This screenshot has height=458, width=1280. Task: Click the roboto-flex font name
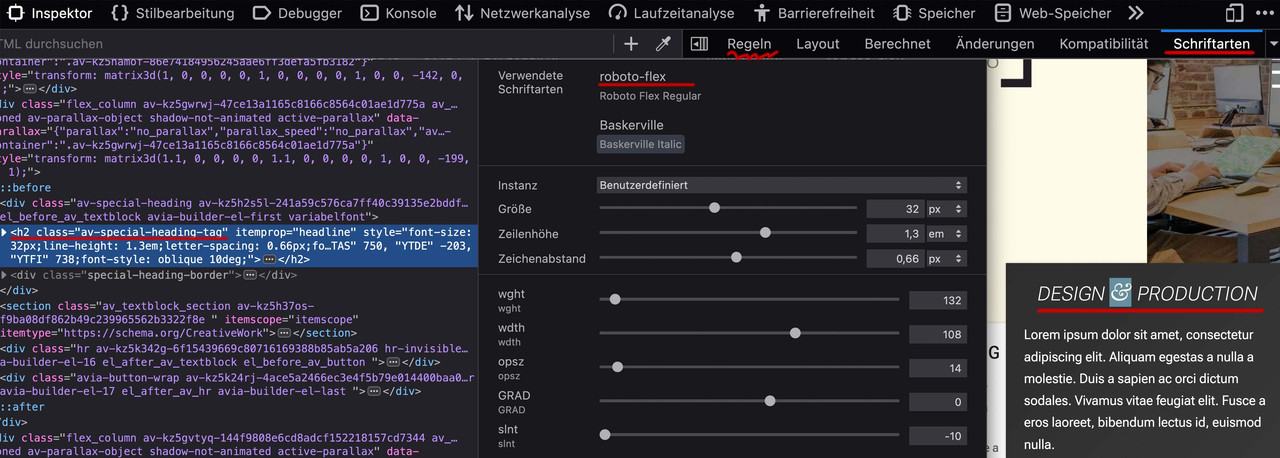point(633,77)
